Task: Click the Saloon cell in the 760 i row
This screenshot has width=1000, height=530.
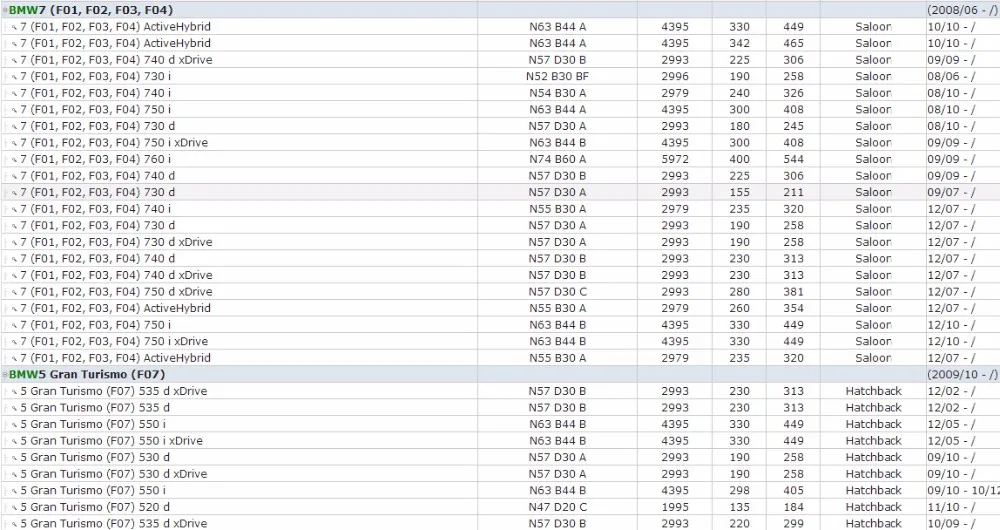Action: pos(873,159)
